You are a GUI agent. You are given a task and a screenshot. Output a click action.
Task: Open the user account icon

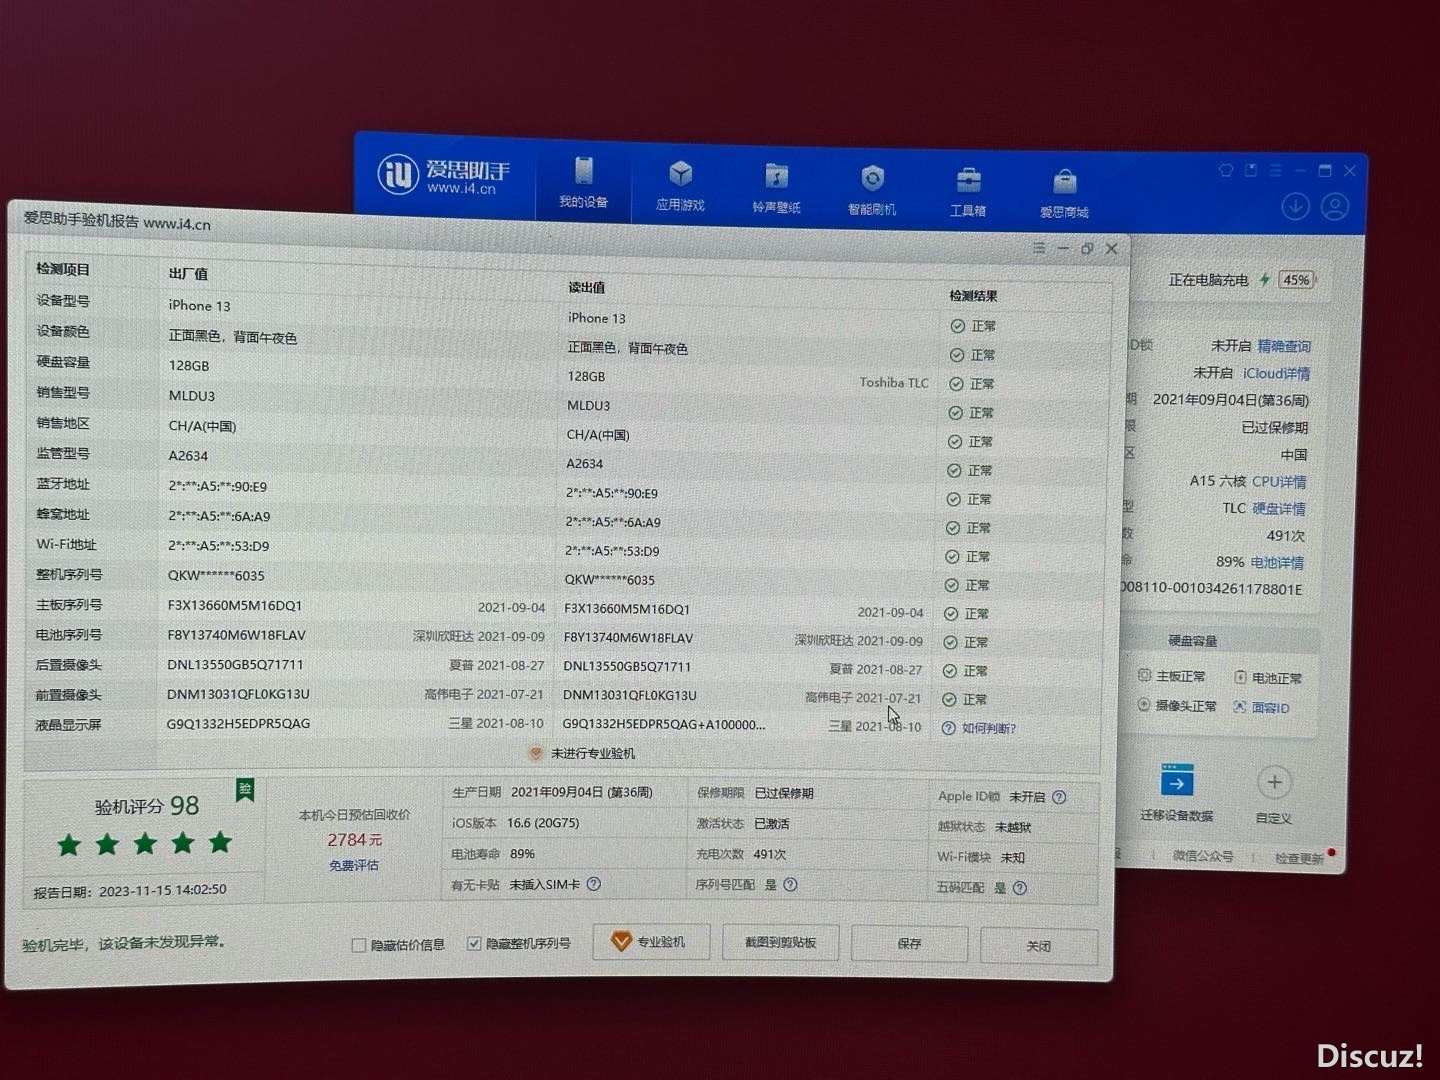point(1335,207)
